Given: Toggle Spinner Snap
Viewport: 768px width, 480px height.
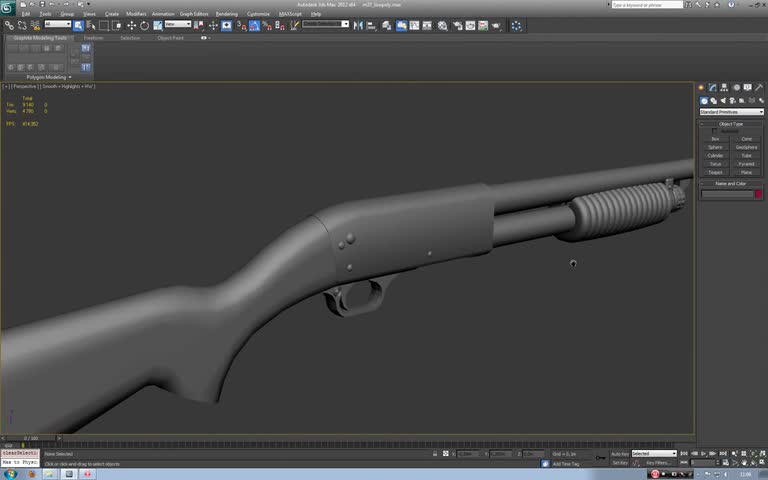Looking at the screenshot, I should tap(280, 25).
